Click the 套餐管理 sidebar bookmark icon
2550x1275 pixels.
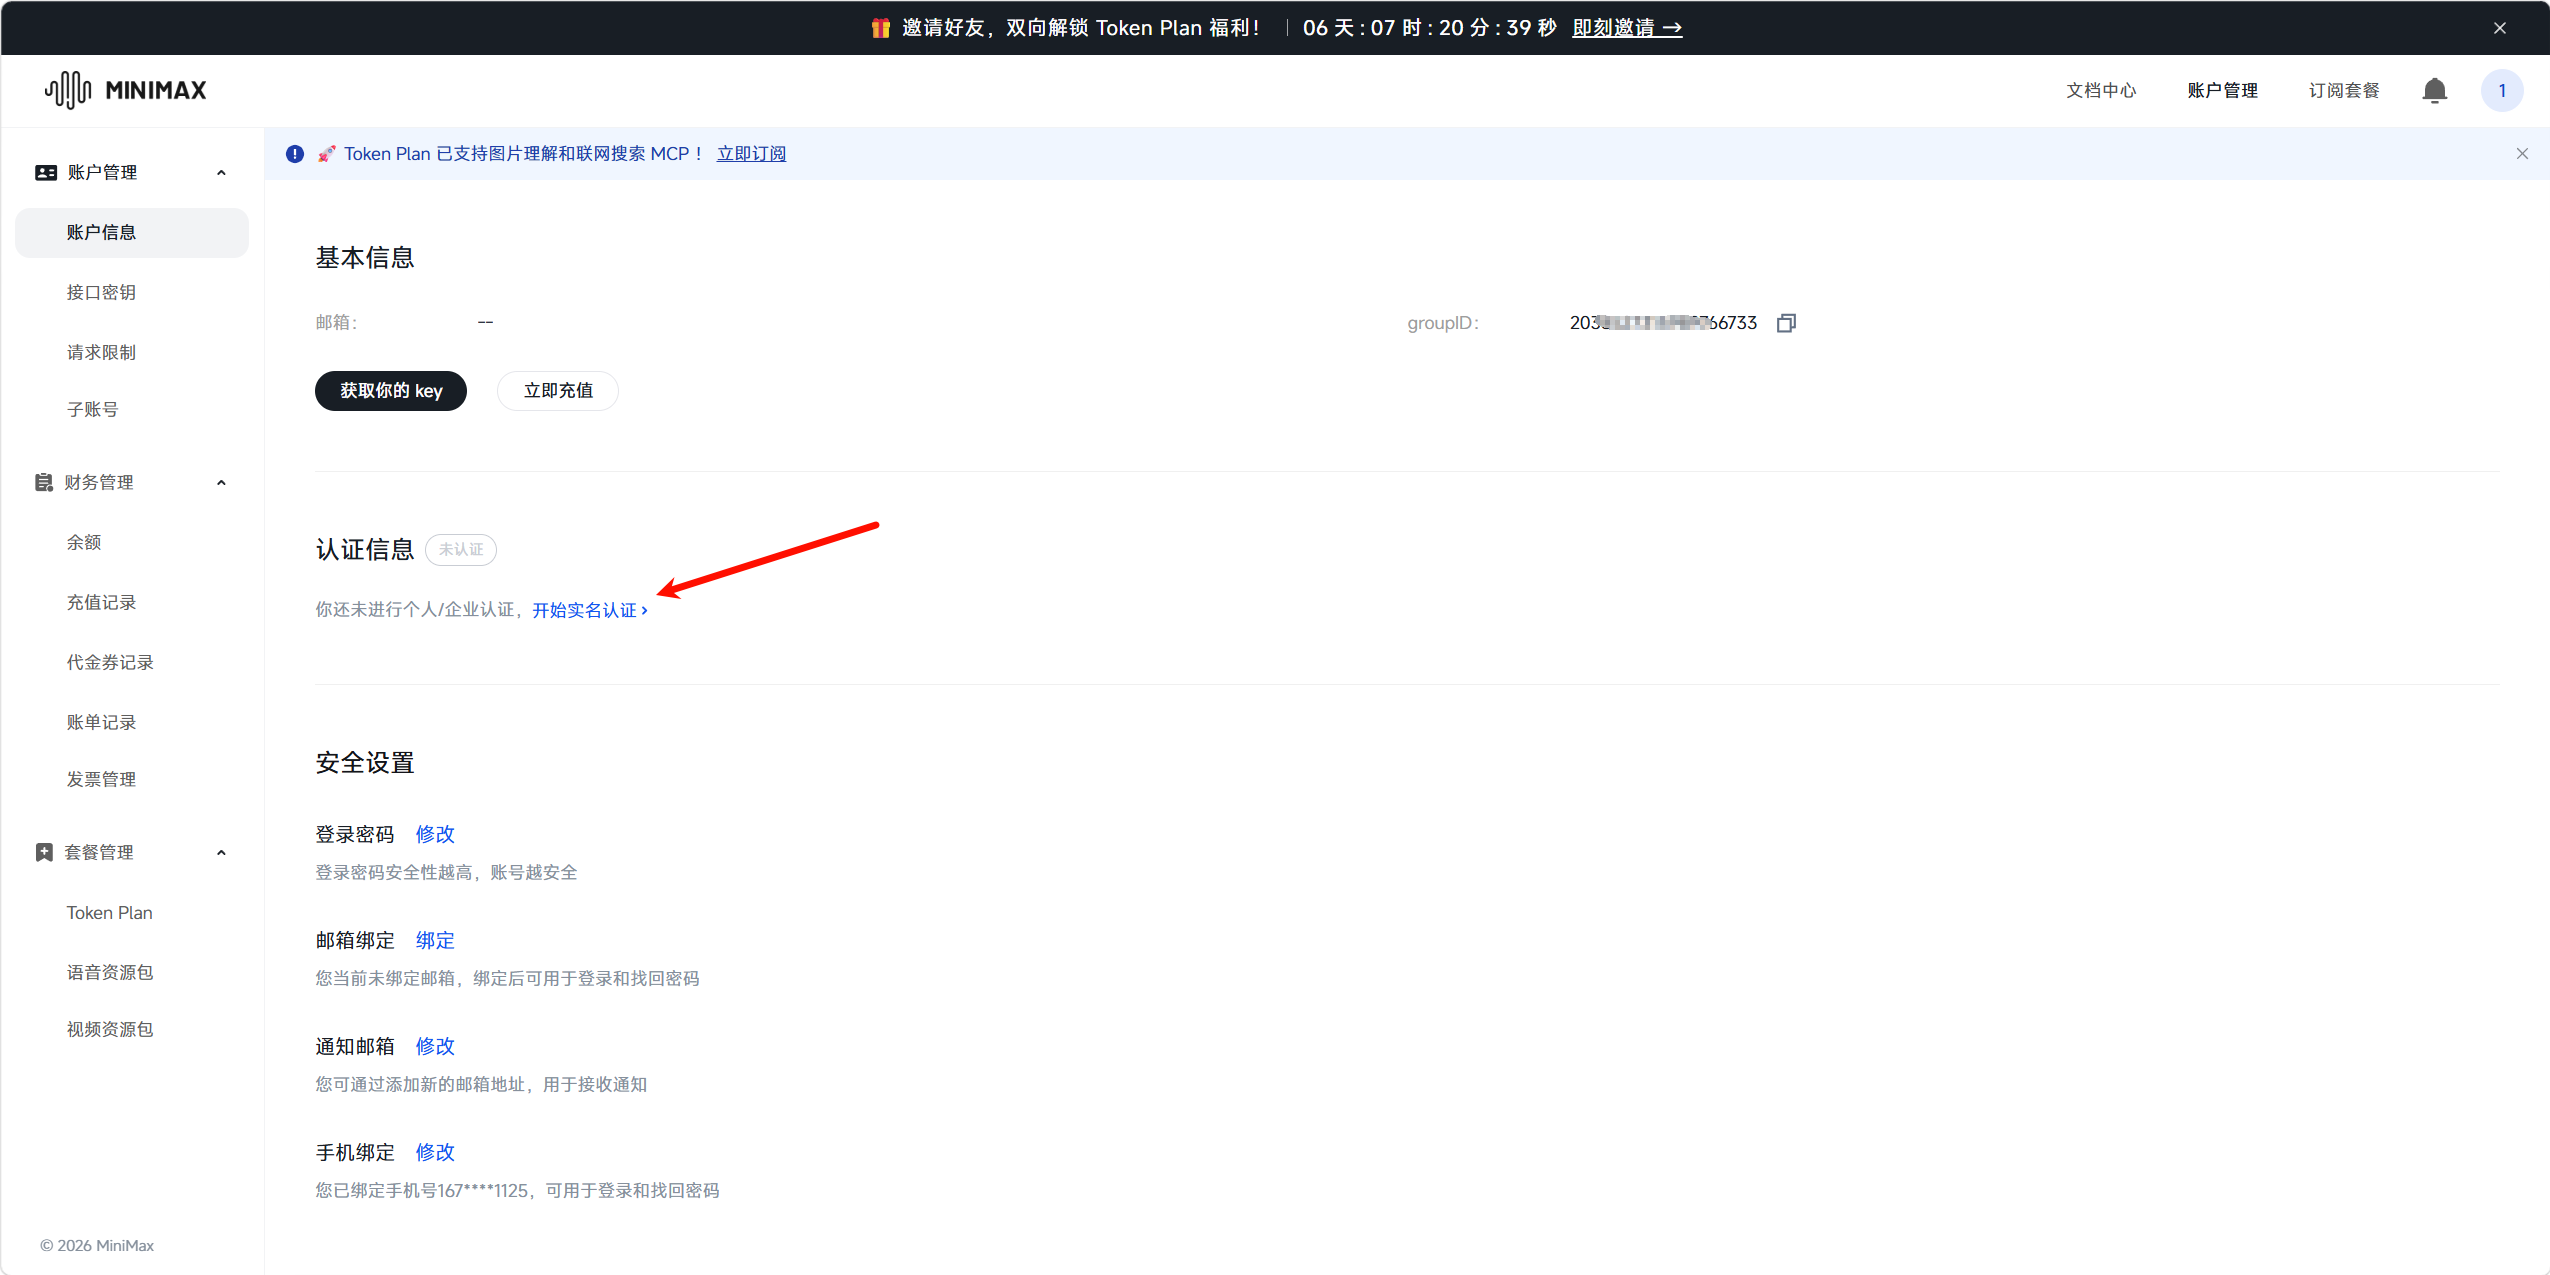pyautogui.click(x=44, y=853)
